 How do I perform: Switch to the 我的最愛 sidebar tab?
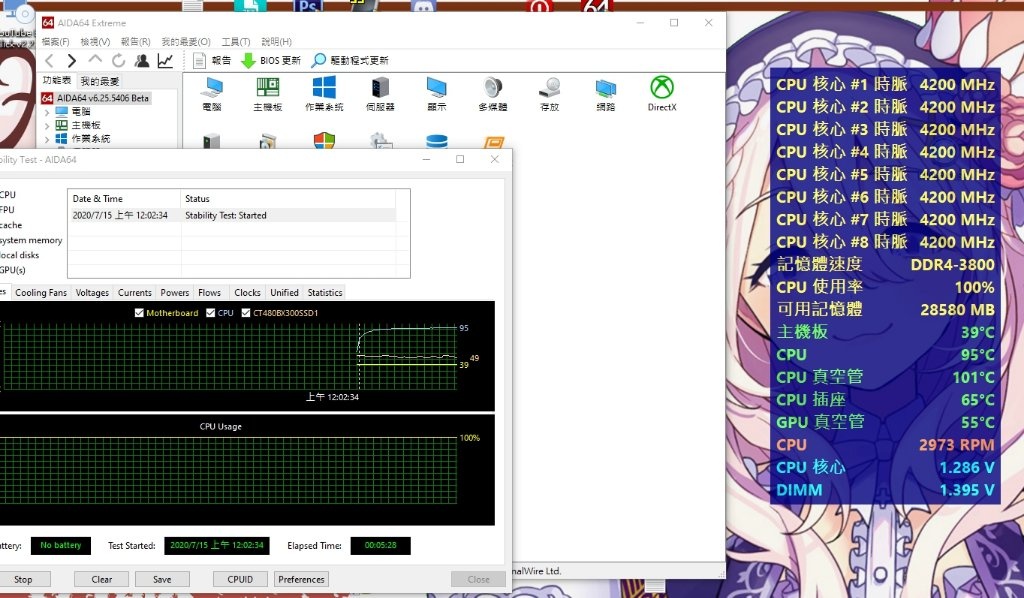point(100,81)
